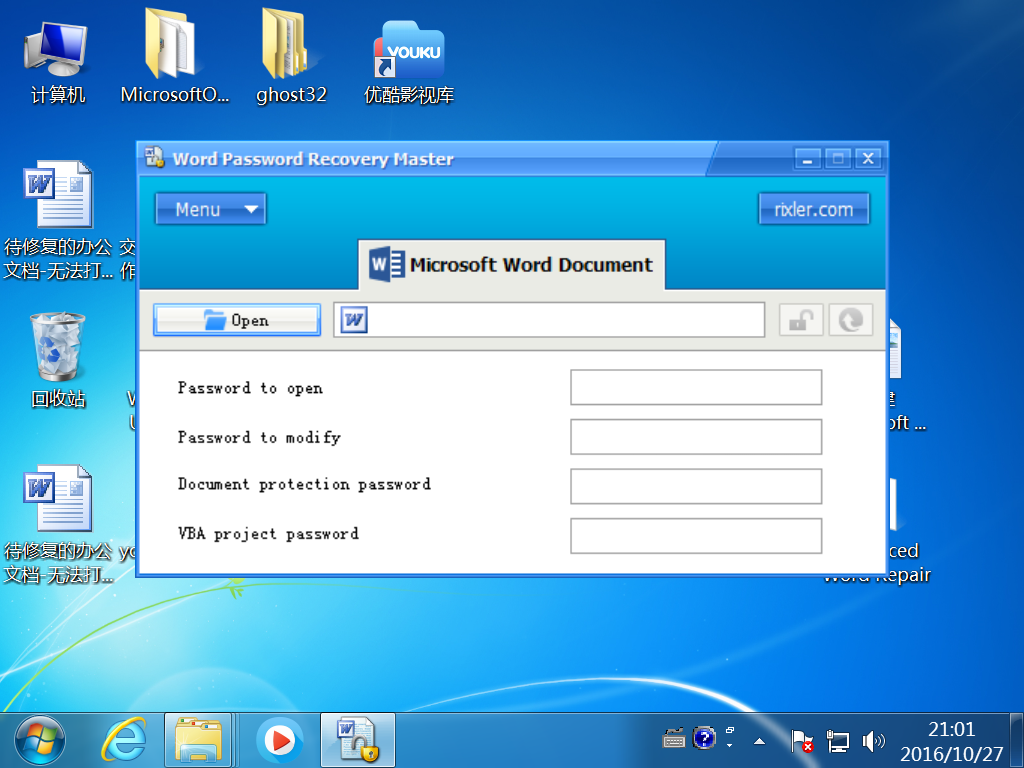Image resolution: width=1024 pixels, height=768 pixels.
Task: Select the upper 待修复的办公文档 Word file
Action: 57,221
